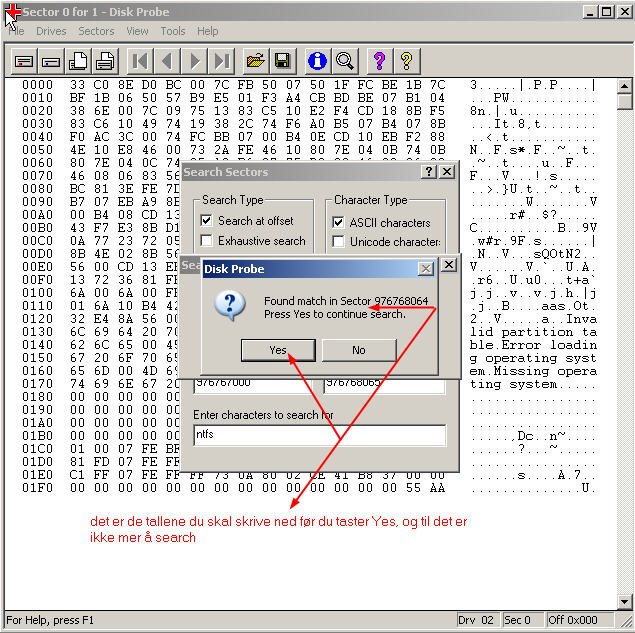The image size is (635, 633).
Task: Click the hex offset row 01F0
Action: tap(37, 488)
